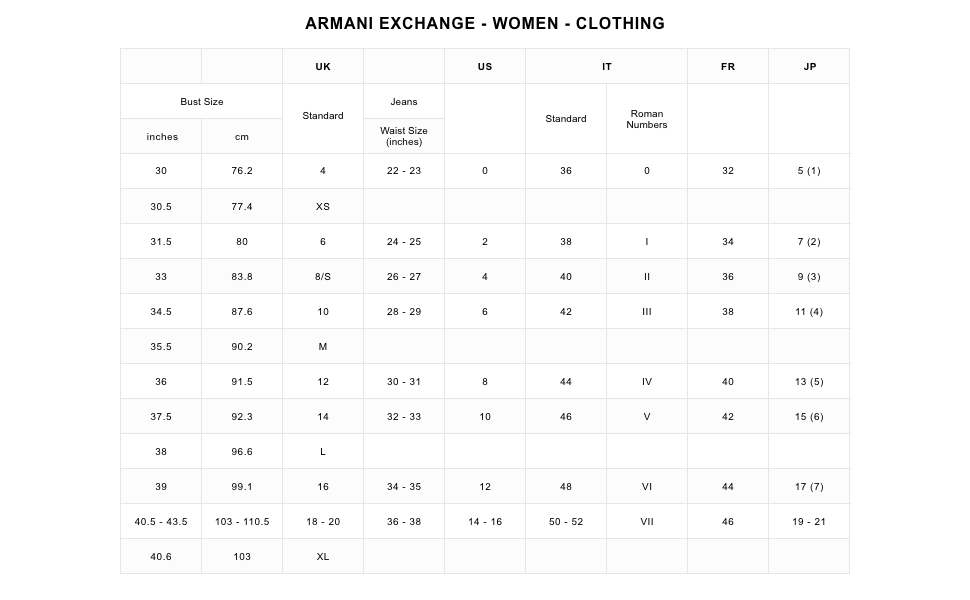Click the FR column header cell
This screenshot has height=600, width=970.
728,66
